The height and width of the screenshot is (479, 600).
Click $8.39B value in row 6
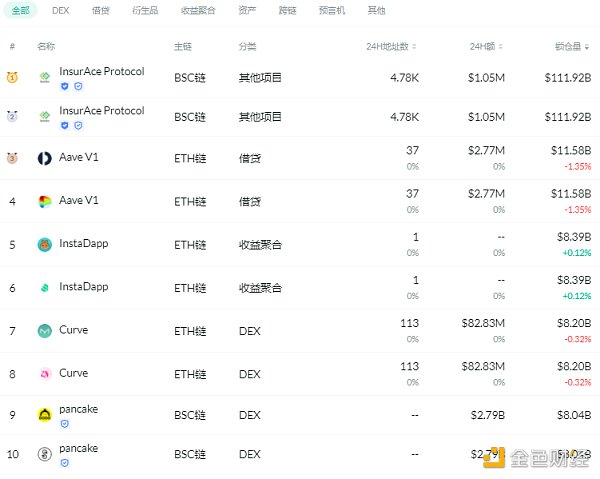point(574,280)
